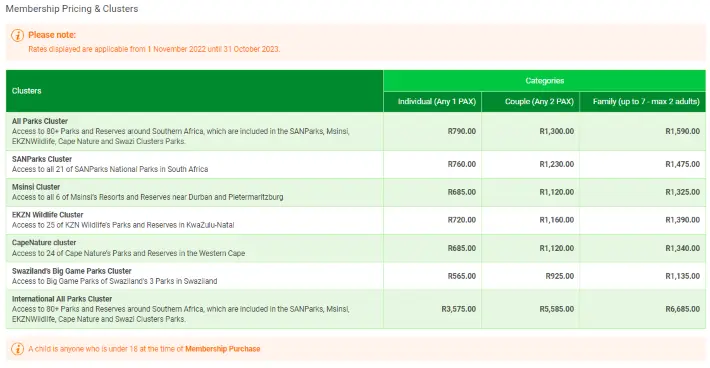Select the CapeNature cluster title
This screenshot has height=368, width=710.
point(44,243)
